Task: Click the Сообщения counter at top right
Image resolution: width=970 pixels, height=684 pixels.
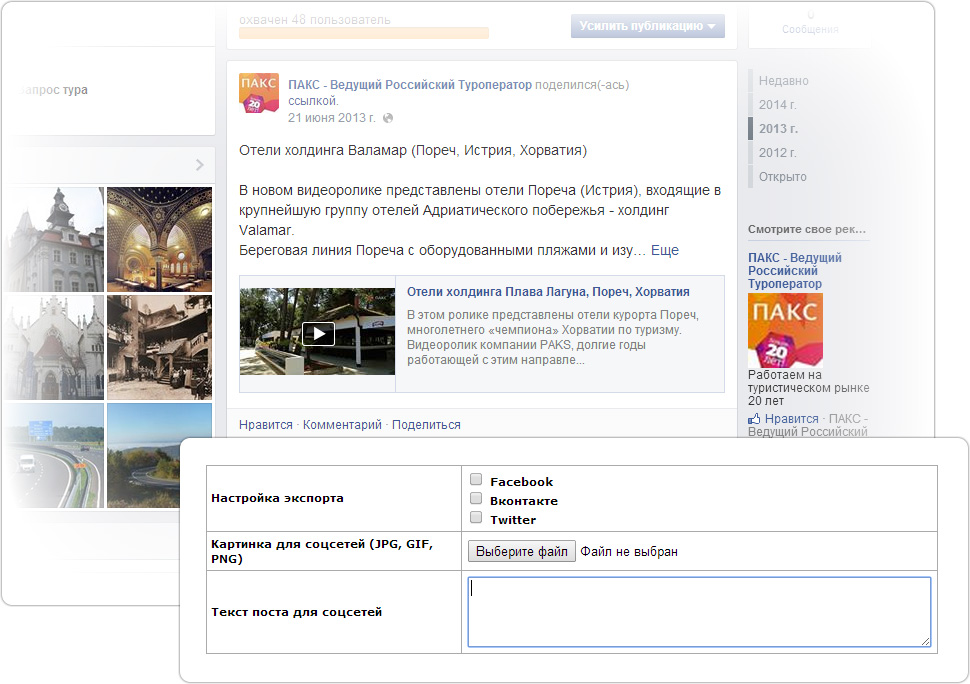Action: pos(810,24)
